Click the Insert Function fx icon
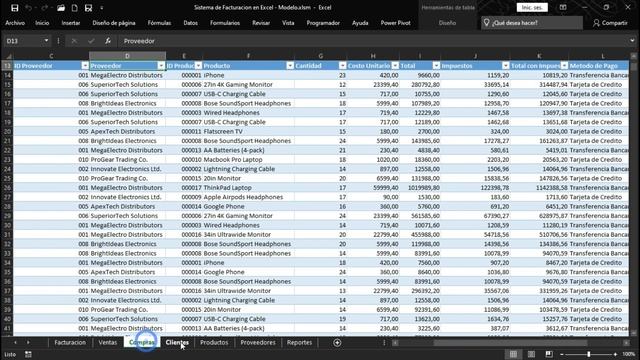The image size is (640, 360). [108, 41]
